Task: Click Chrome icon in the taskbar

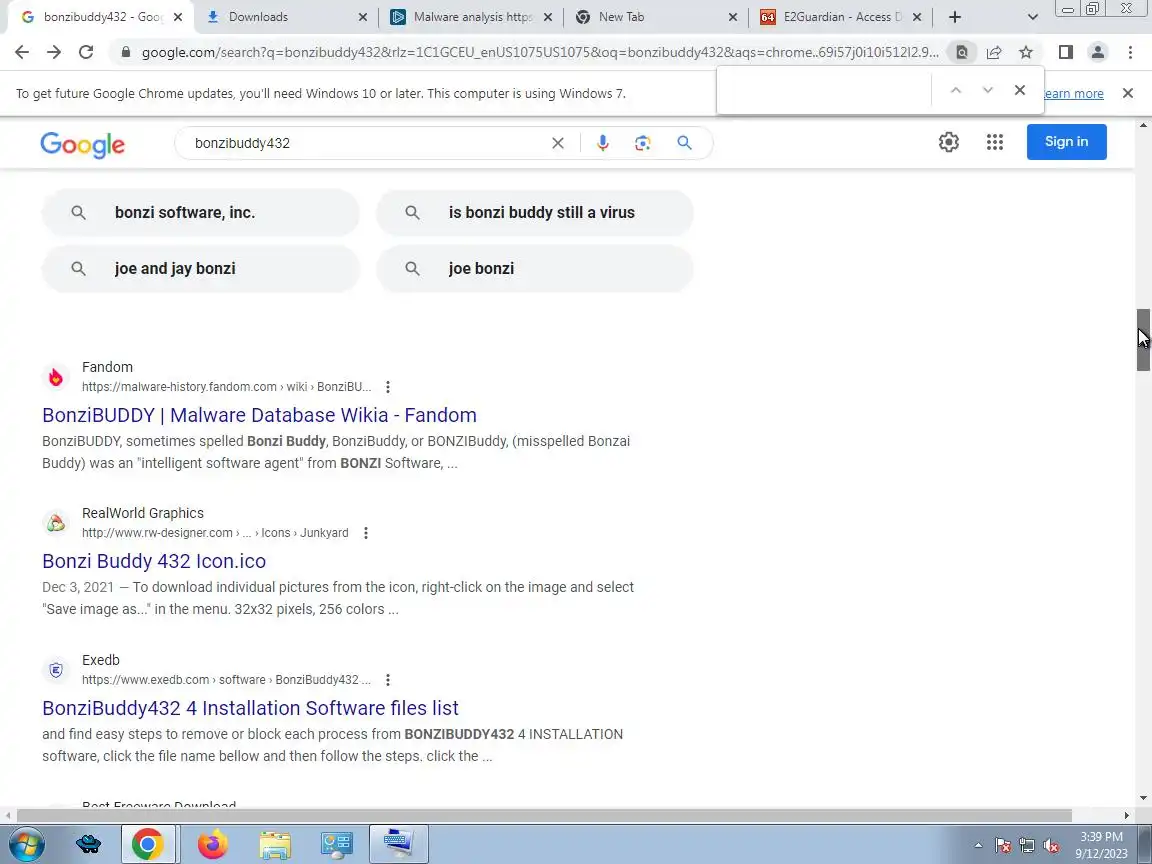Action: point(148,844)
